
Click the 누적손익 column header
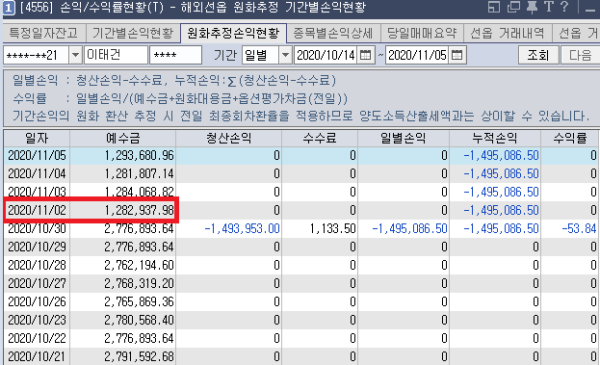pyautogui.click(x=495, y=138)
